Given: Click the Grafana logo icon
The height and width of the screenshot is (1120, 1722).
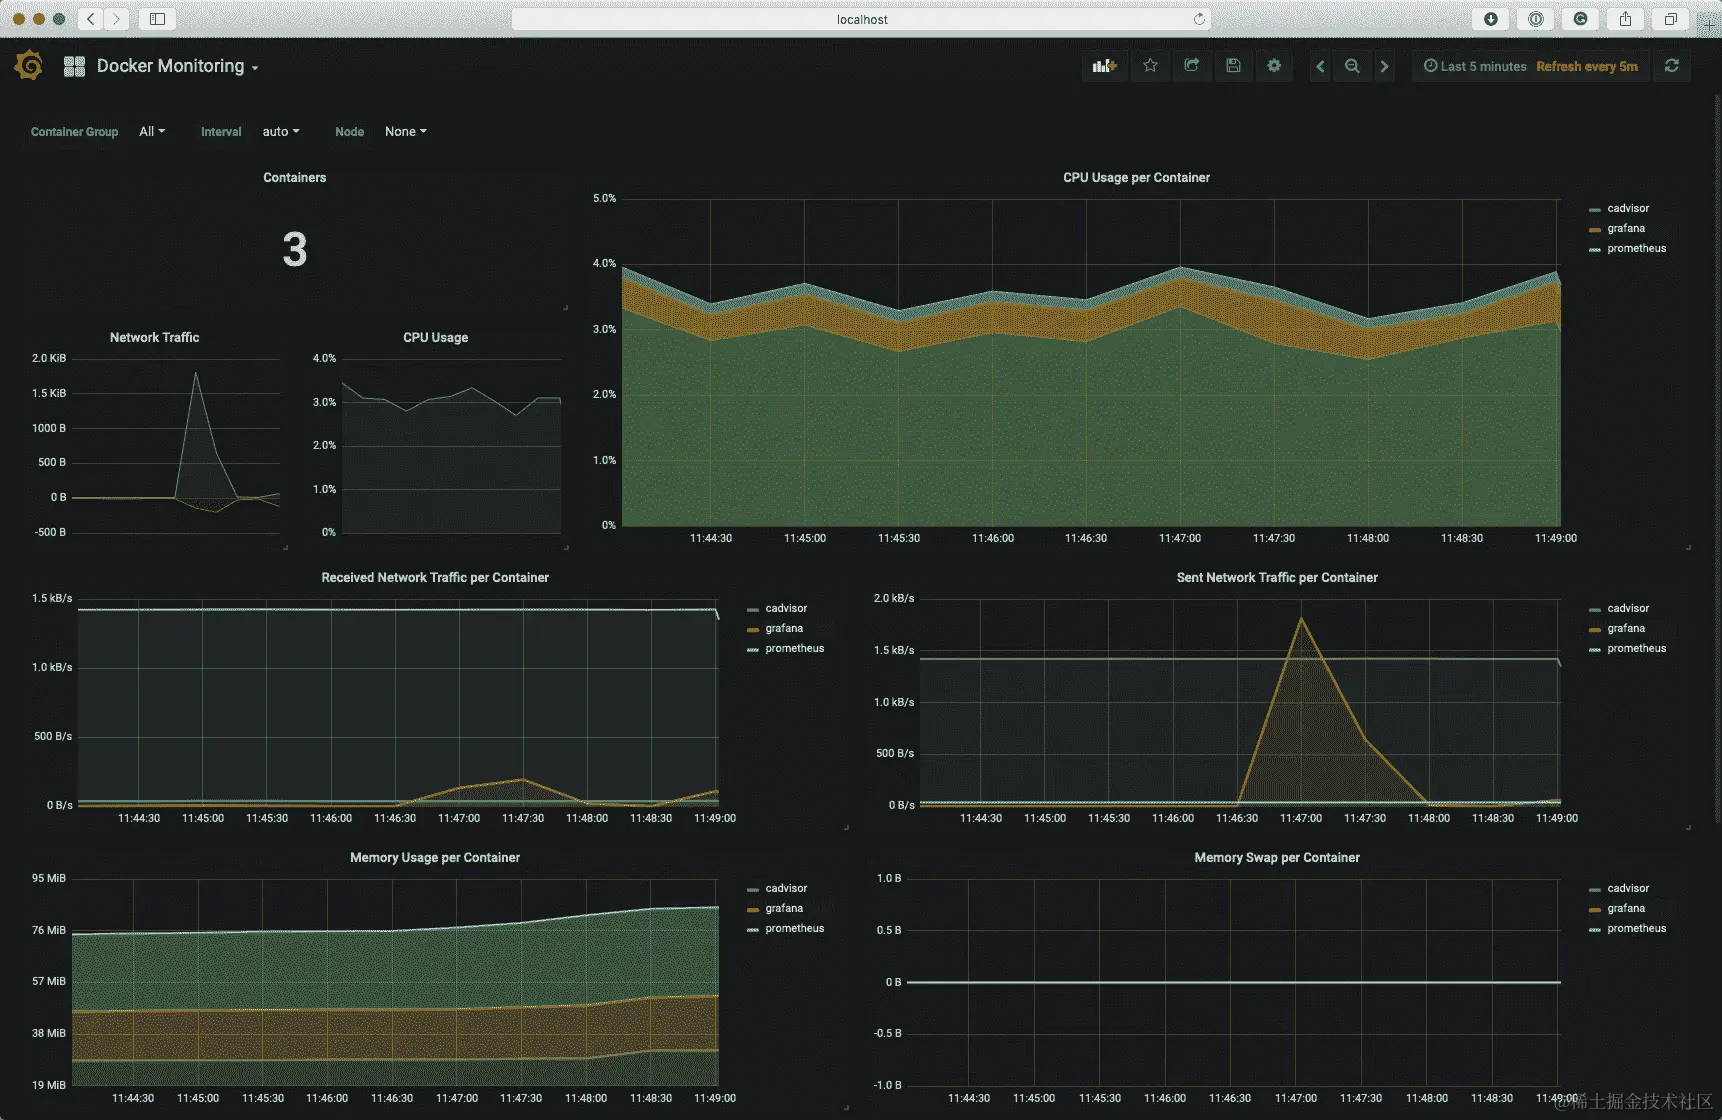Looking at the screenshot, I should click(x=29, y=66).
